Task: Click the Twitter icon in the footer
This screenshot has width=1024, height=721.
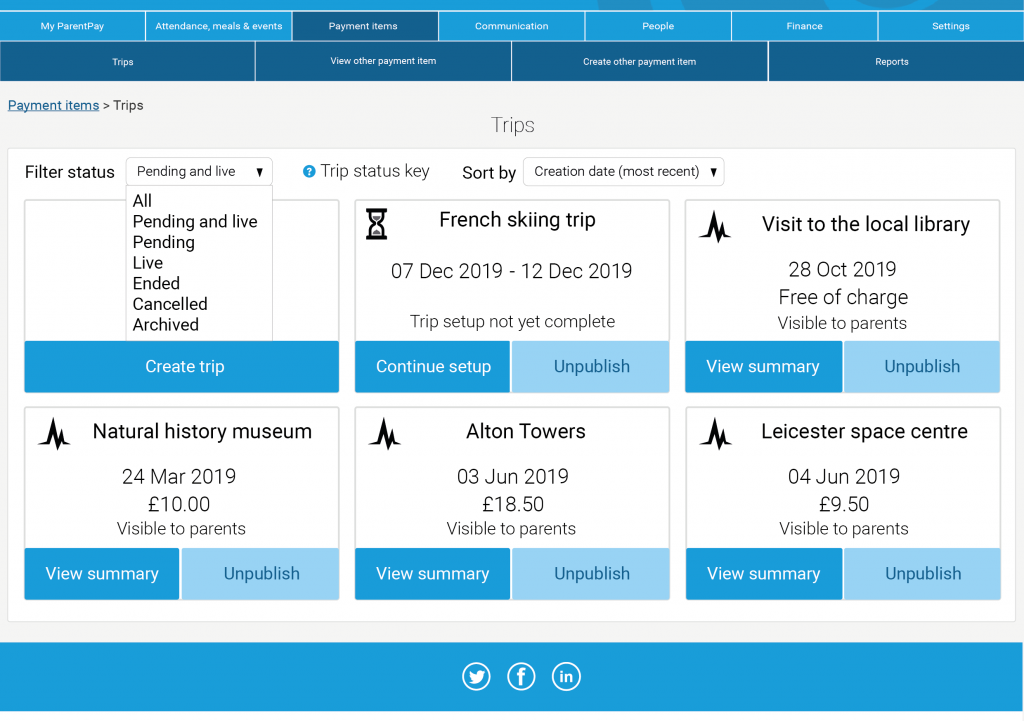Action: coord(477,677)
